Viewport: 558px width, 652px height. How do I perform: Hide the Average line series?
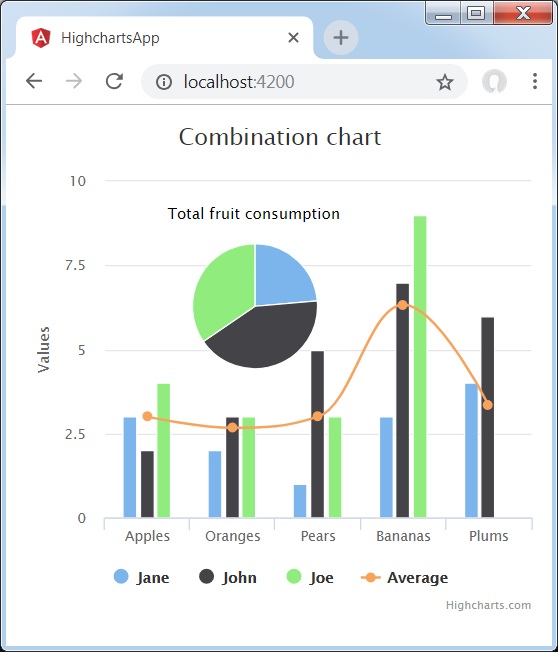click(405, 577)
